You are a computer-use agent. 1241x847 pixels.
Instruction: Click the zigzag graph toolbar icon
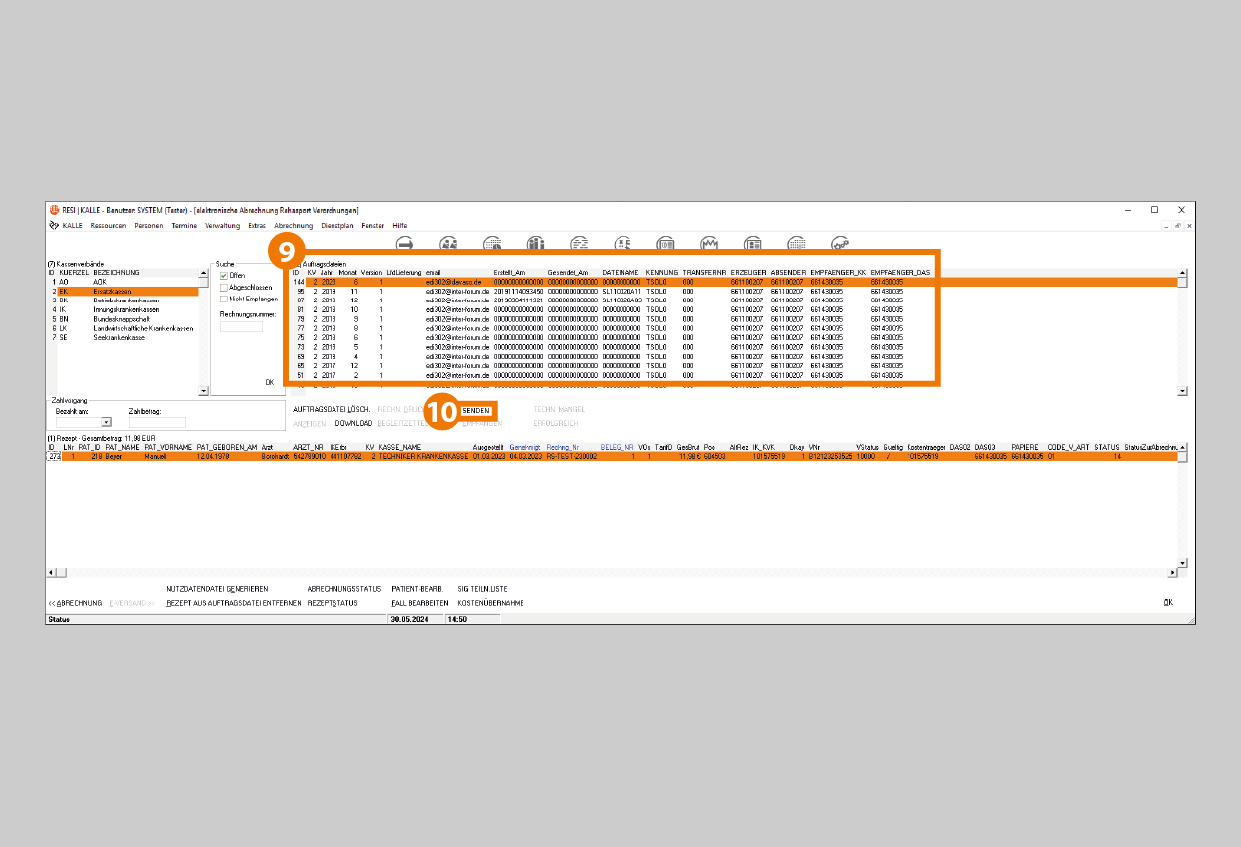pyautogui.click(x=710, y=243)
